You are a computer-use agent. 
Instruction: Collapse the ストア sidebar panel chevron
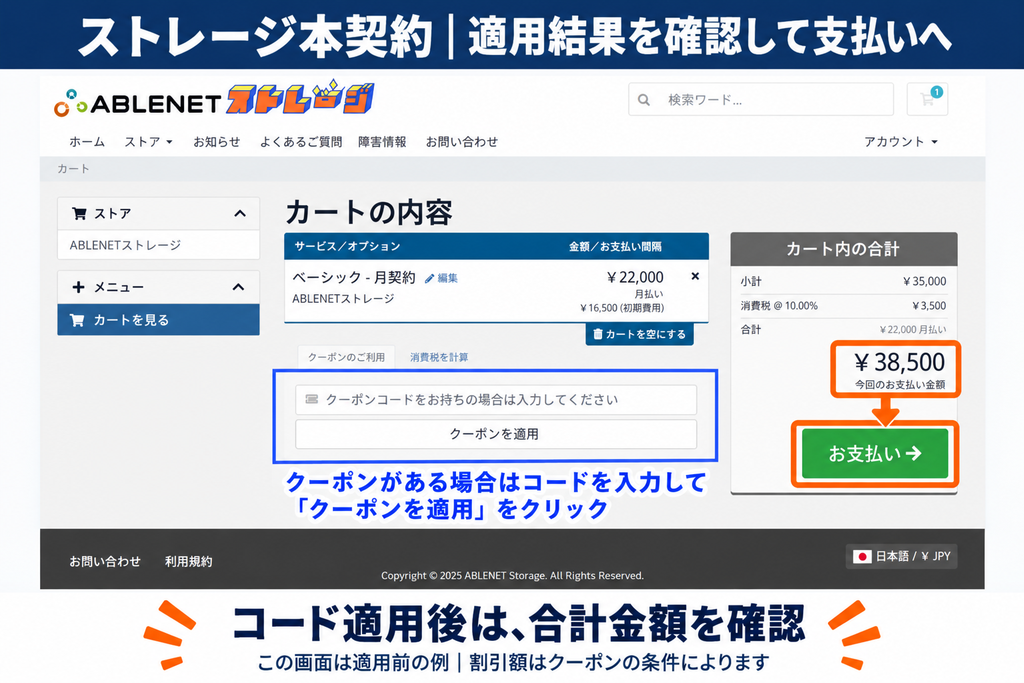coord(240,214)
